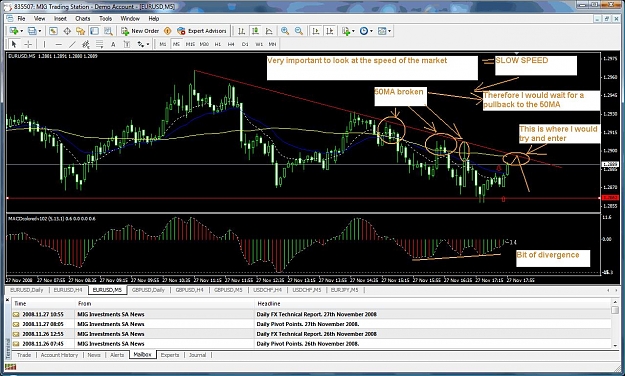
Task: Expand the New Chart dropdown arrow
Action: [x=21, y=31]
